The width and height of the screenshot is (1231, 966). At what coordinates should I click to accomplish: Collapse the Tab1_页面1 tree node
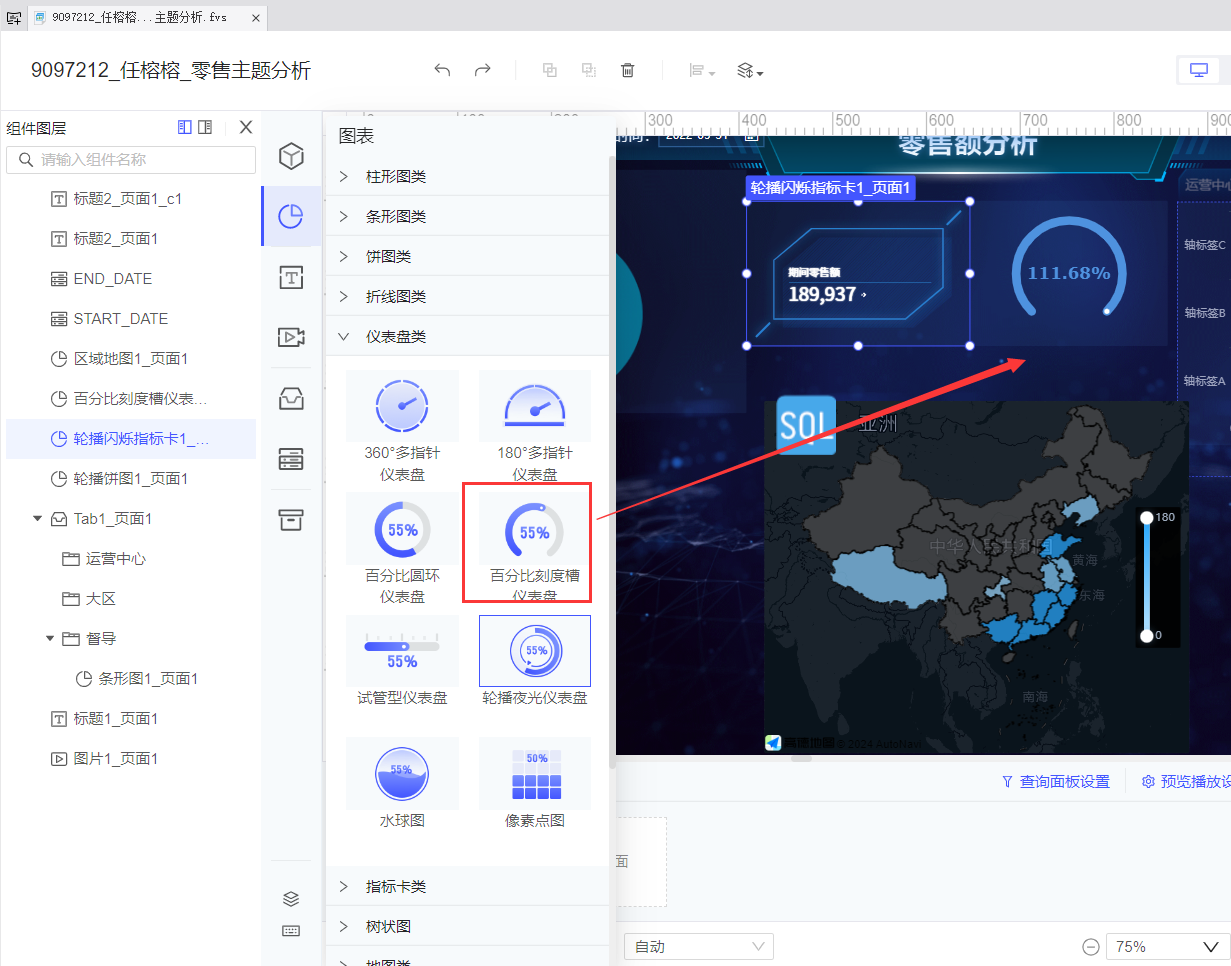(x=38, y=519)
